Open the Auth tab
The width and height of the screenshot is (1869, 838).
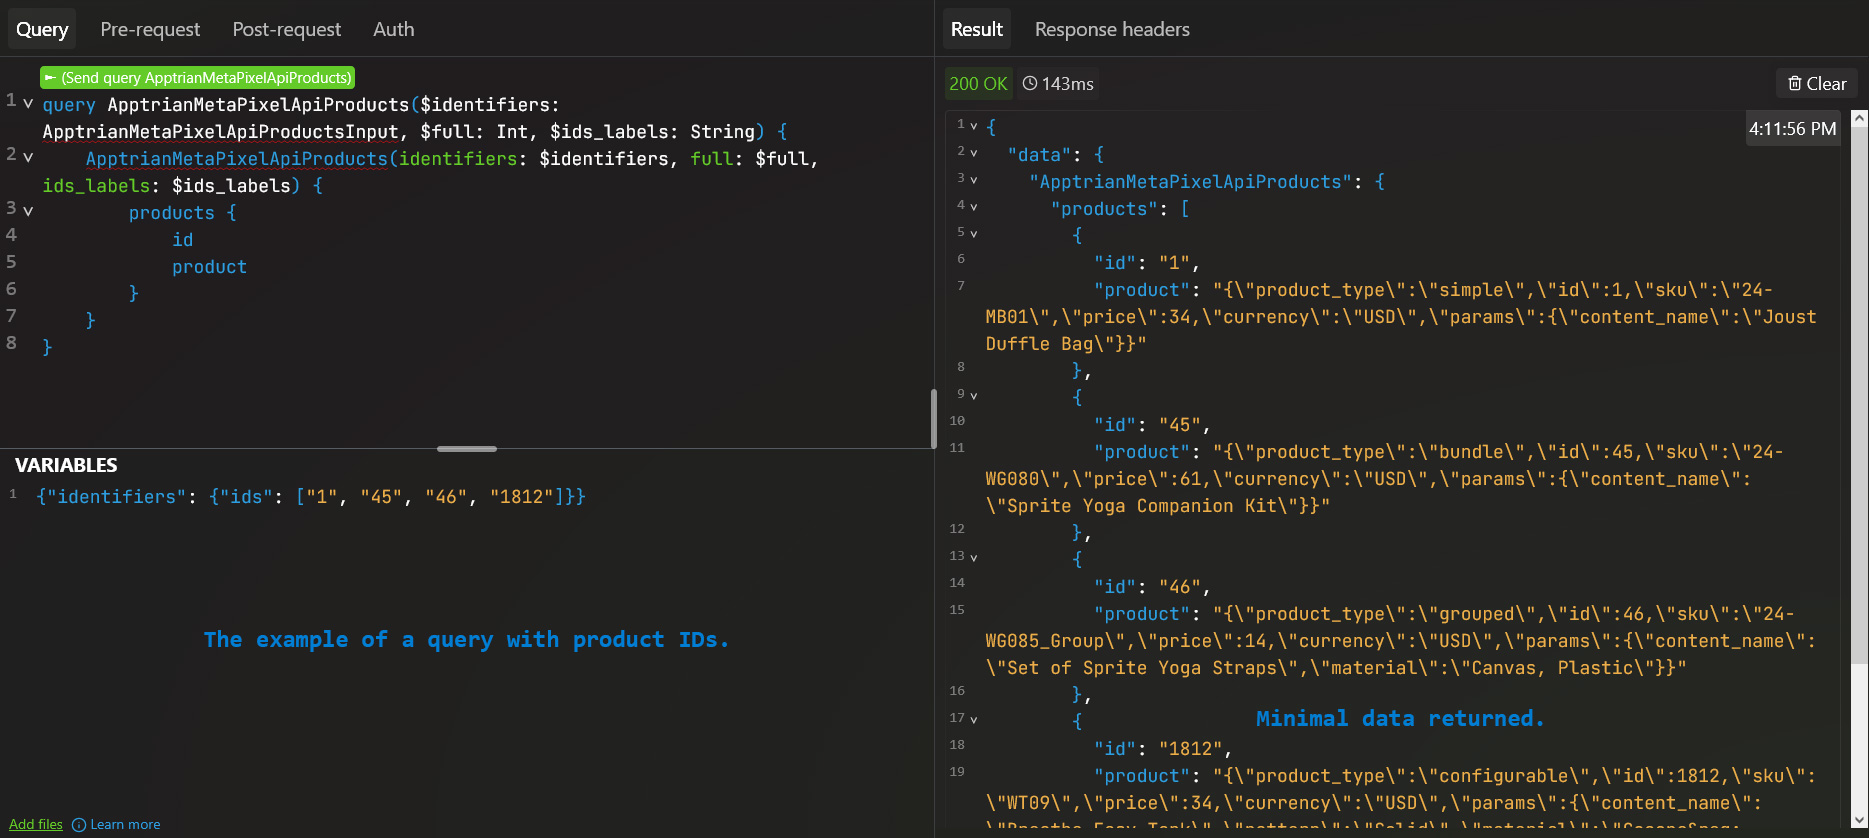[x=394, y=29]
